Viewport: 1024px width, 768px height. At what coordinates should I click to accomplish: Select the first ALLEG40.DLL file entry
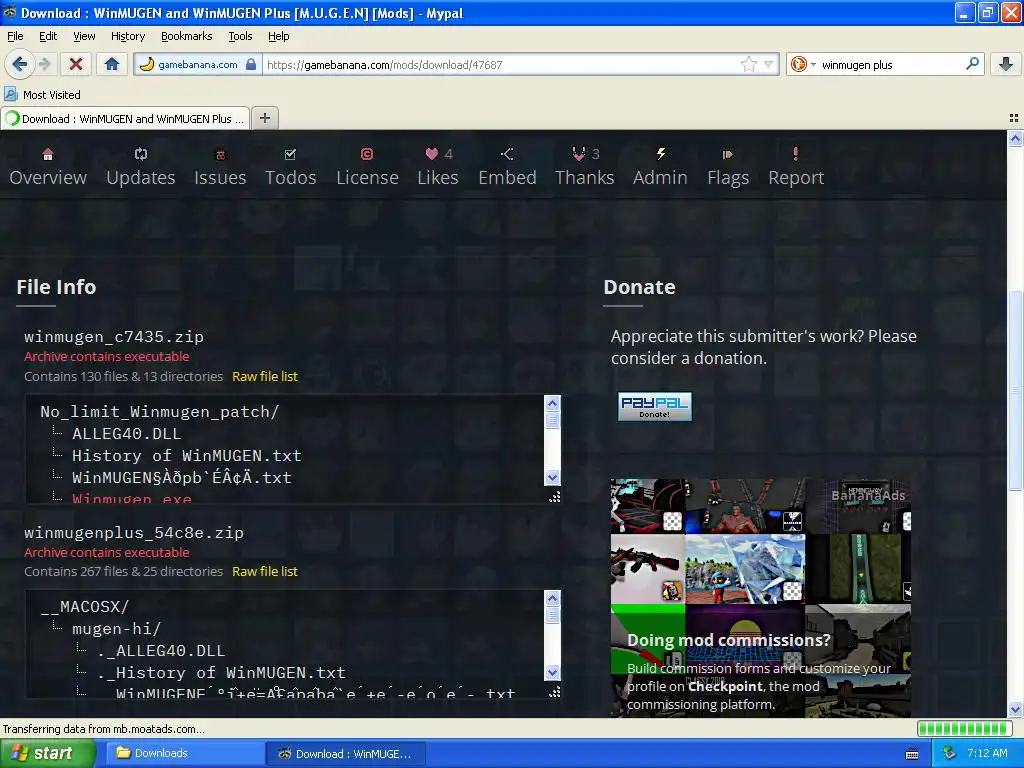127,434
